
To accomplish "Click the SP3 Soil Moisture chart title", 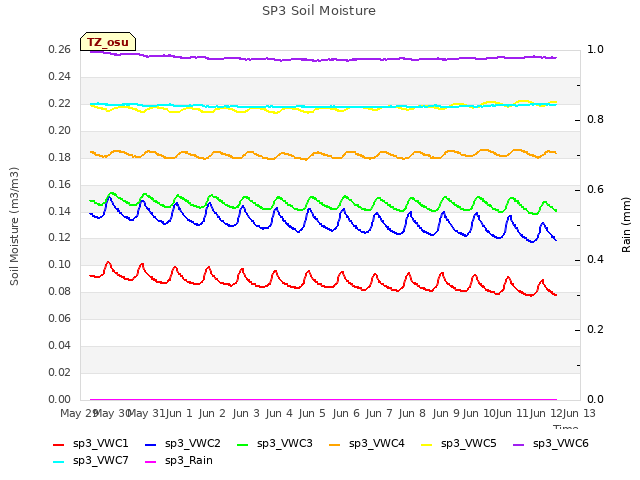I will pyautogui.click(x=319, y=11).
